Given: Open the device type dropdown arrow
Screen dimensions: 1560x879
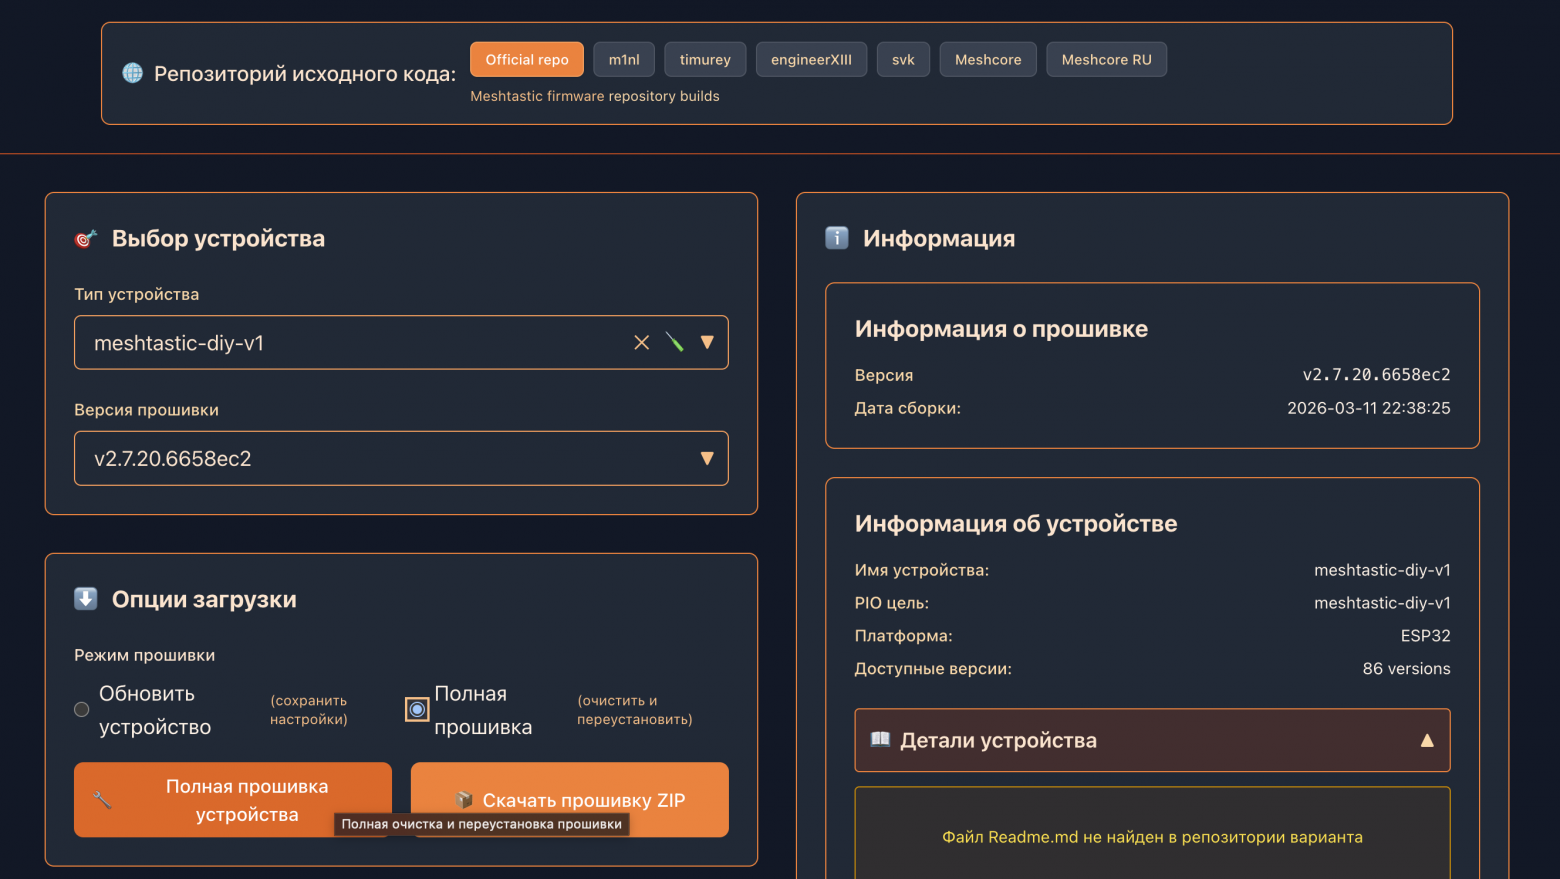Looking at the screenshot, I should click(x=707, y=343).
